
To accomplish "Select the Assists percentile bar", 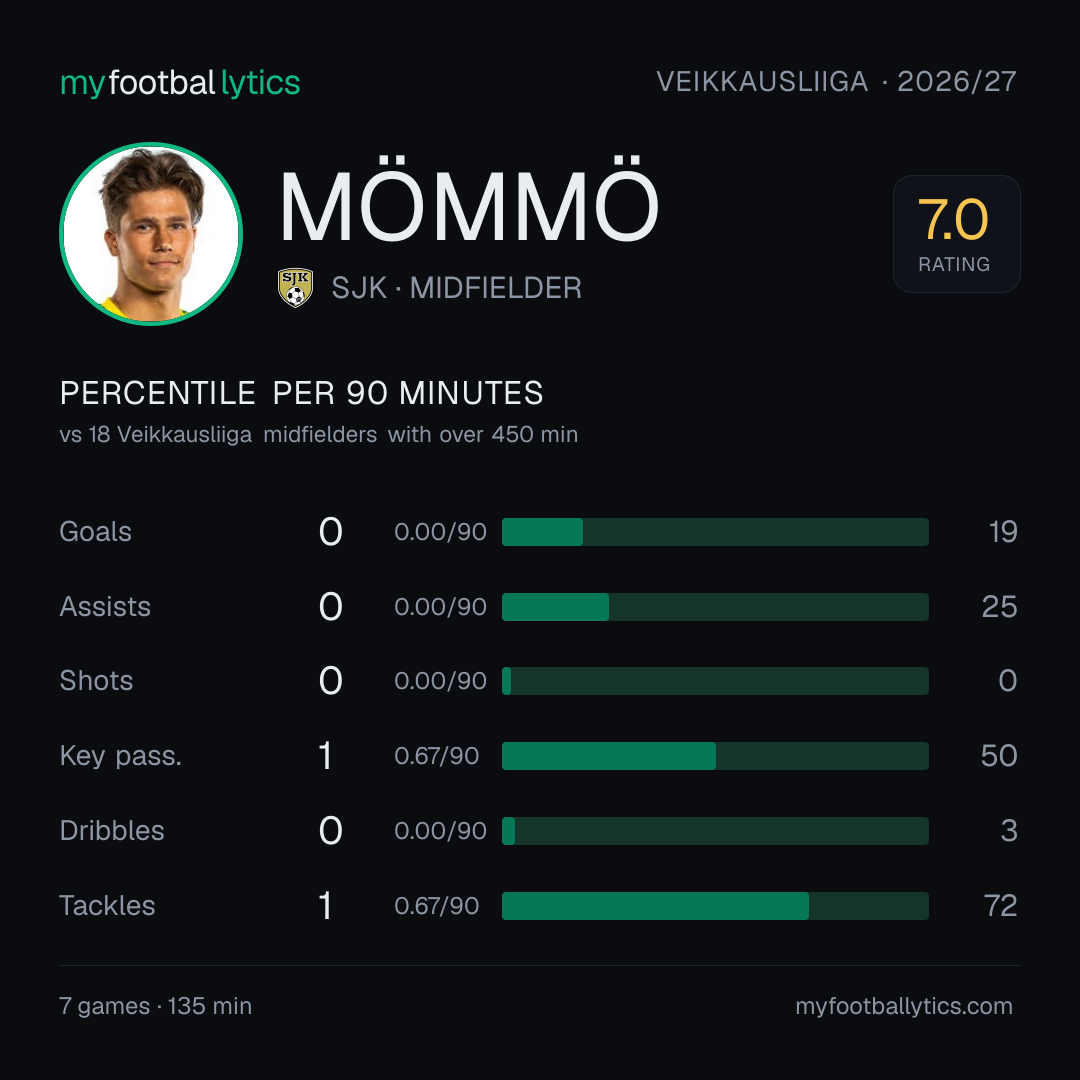I will pos(715,607).
